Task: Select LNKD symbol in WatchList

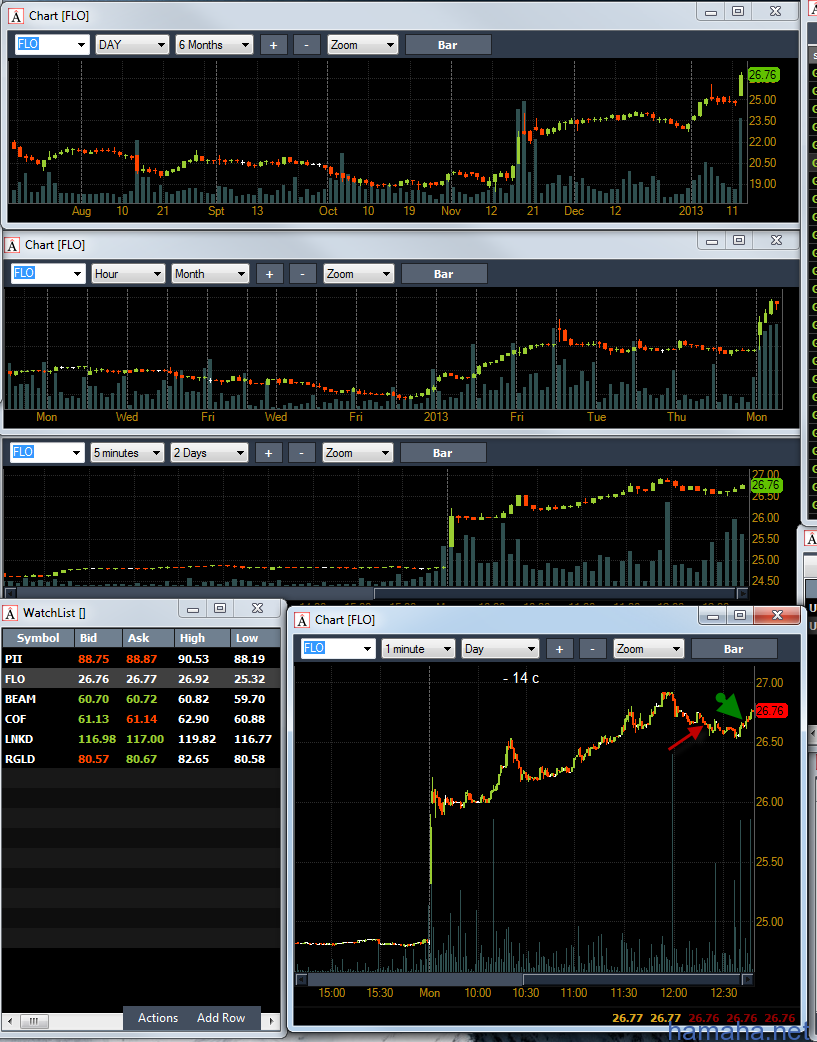Action: [x=19, y=738]
